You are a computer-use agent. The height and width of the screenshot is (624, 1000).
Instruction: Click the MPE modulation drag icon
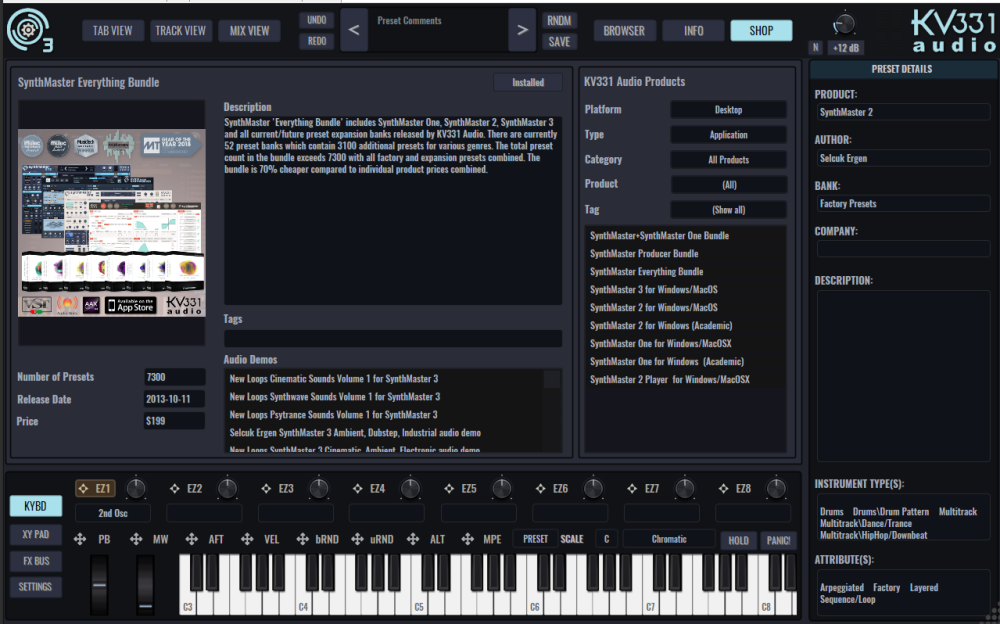(467, 539)
